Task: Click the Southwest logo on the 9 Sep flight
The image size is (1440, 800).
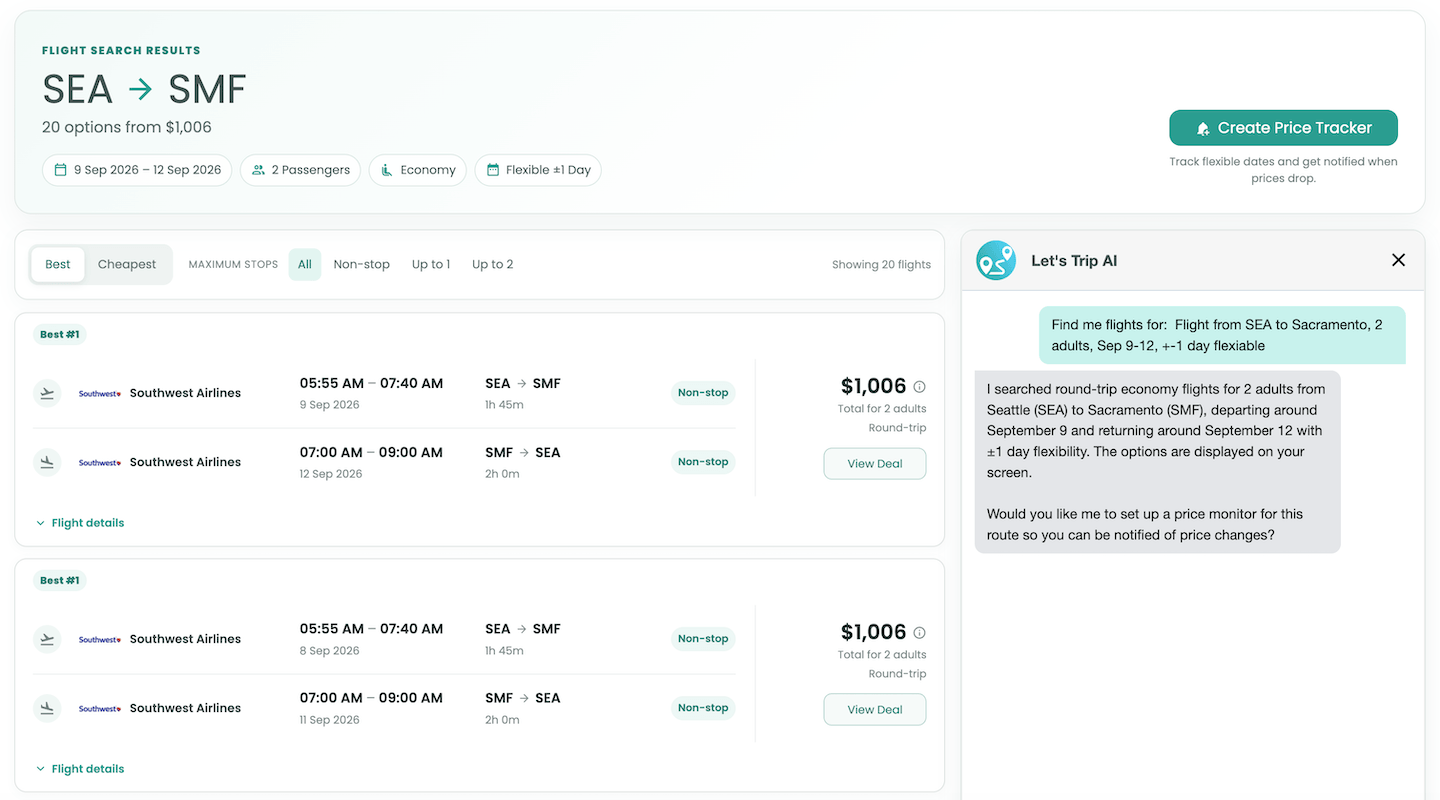Action: click(100, 393)
